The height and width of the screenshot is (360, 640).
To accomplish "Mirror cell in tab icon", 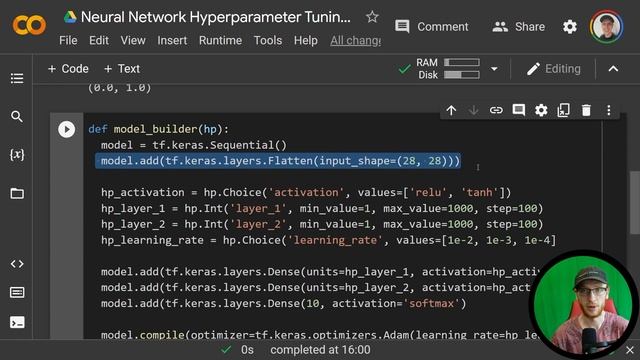I will pyautogui.click(x=563, y=110).
